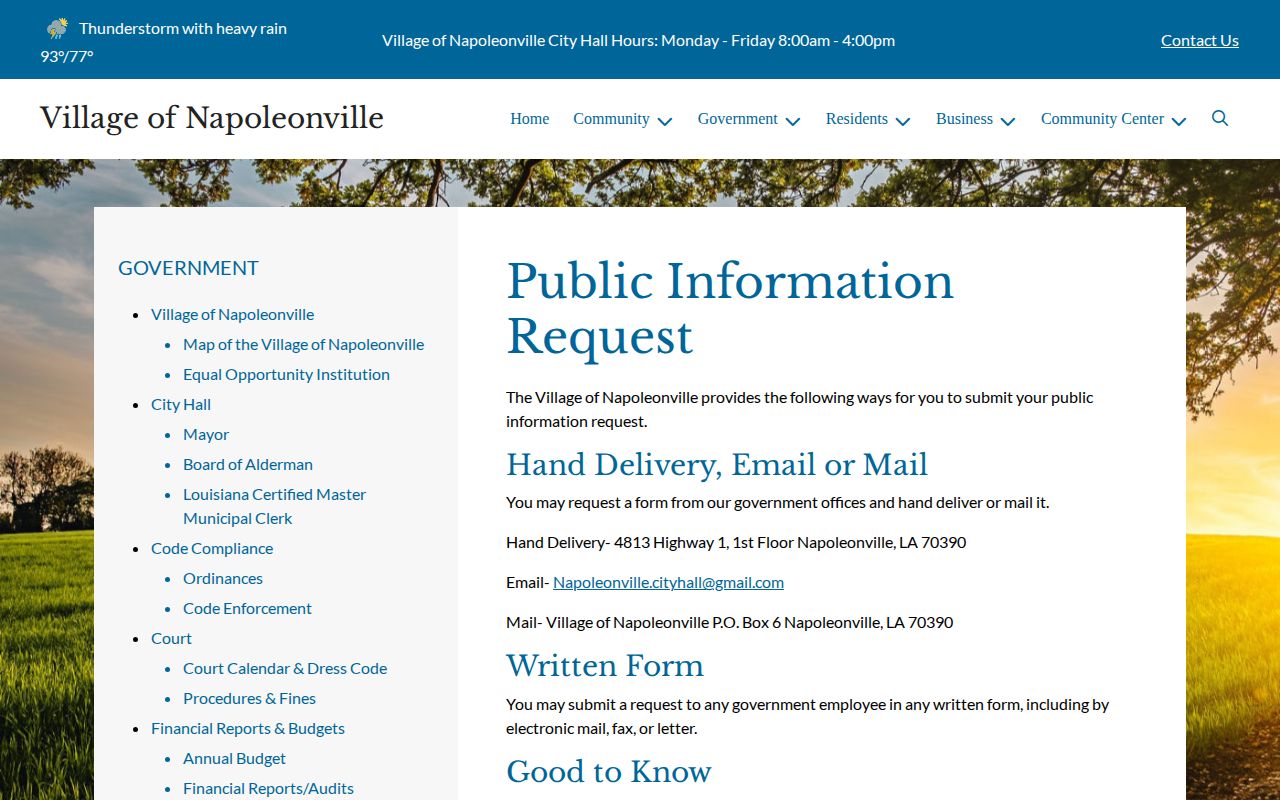Viewport: 1280px width, 800px height.
Task: Open Louisiana Certified Master Municipal Clerk link
Action: point(274,506)
